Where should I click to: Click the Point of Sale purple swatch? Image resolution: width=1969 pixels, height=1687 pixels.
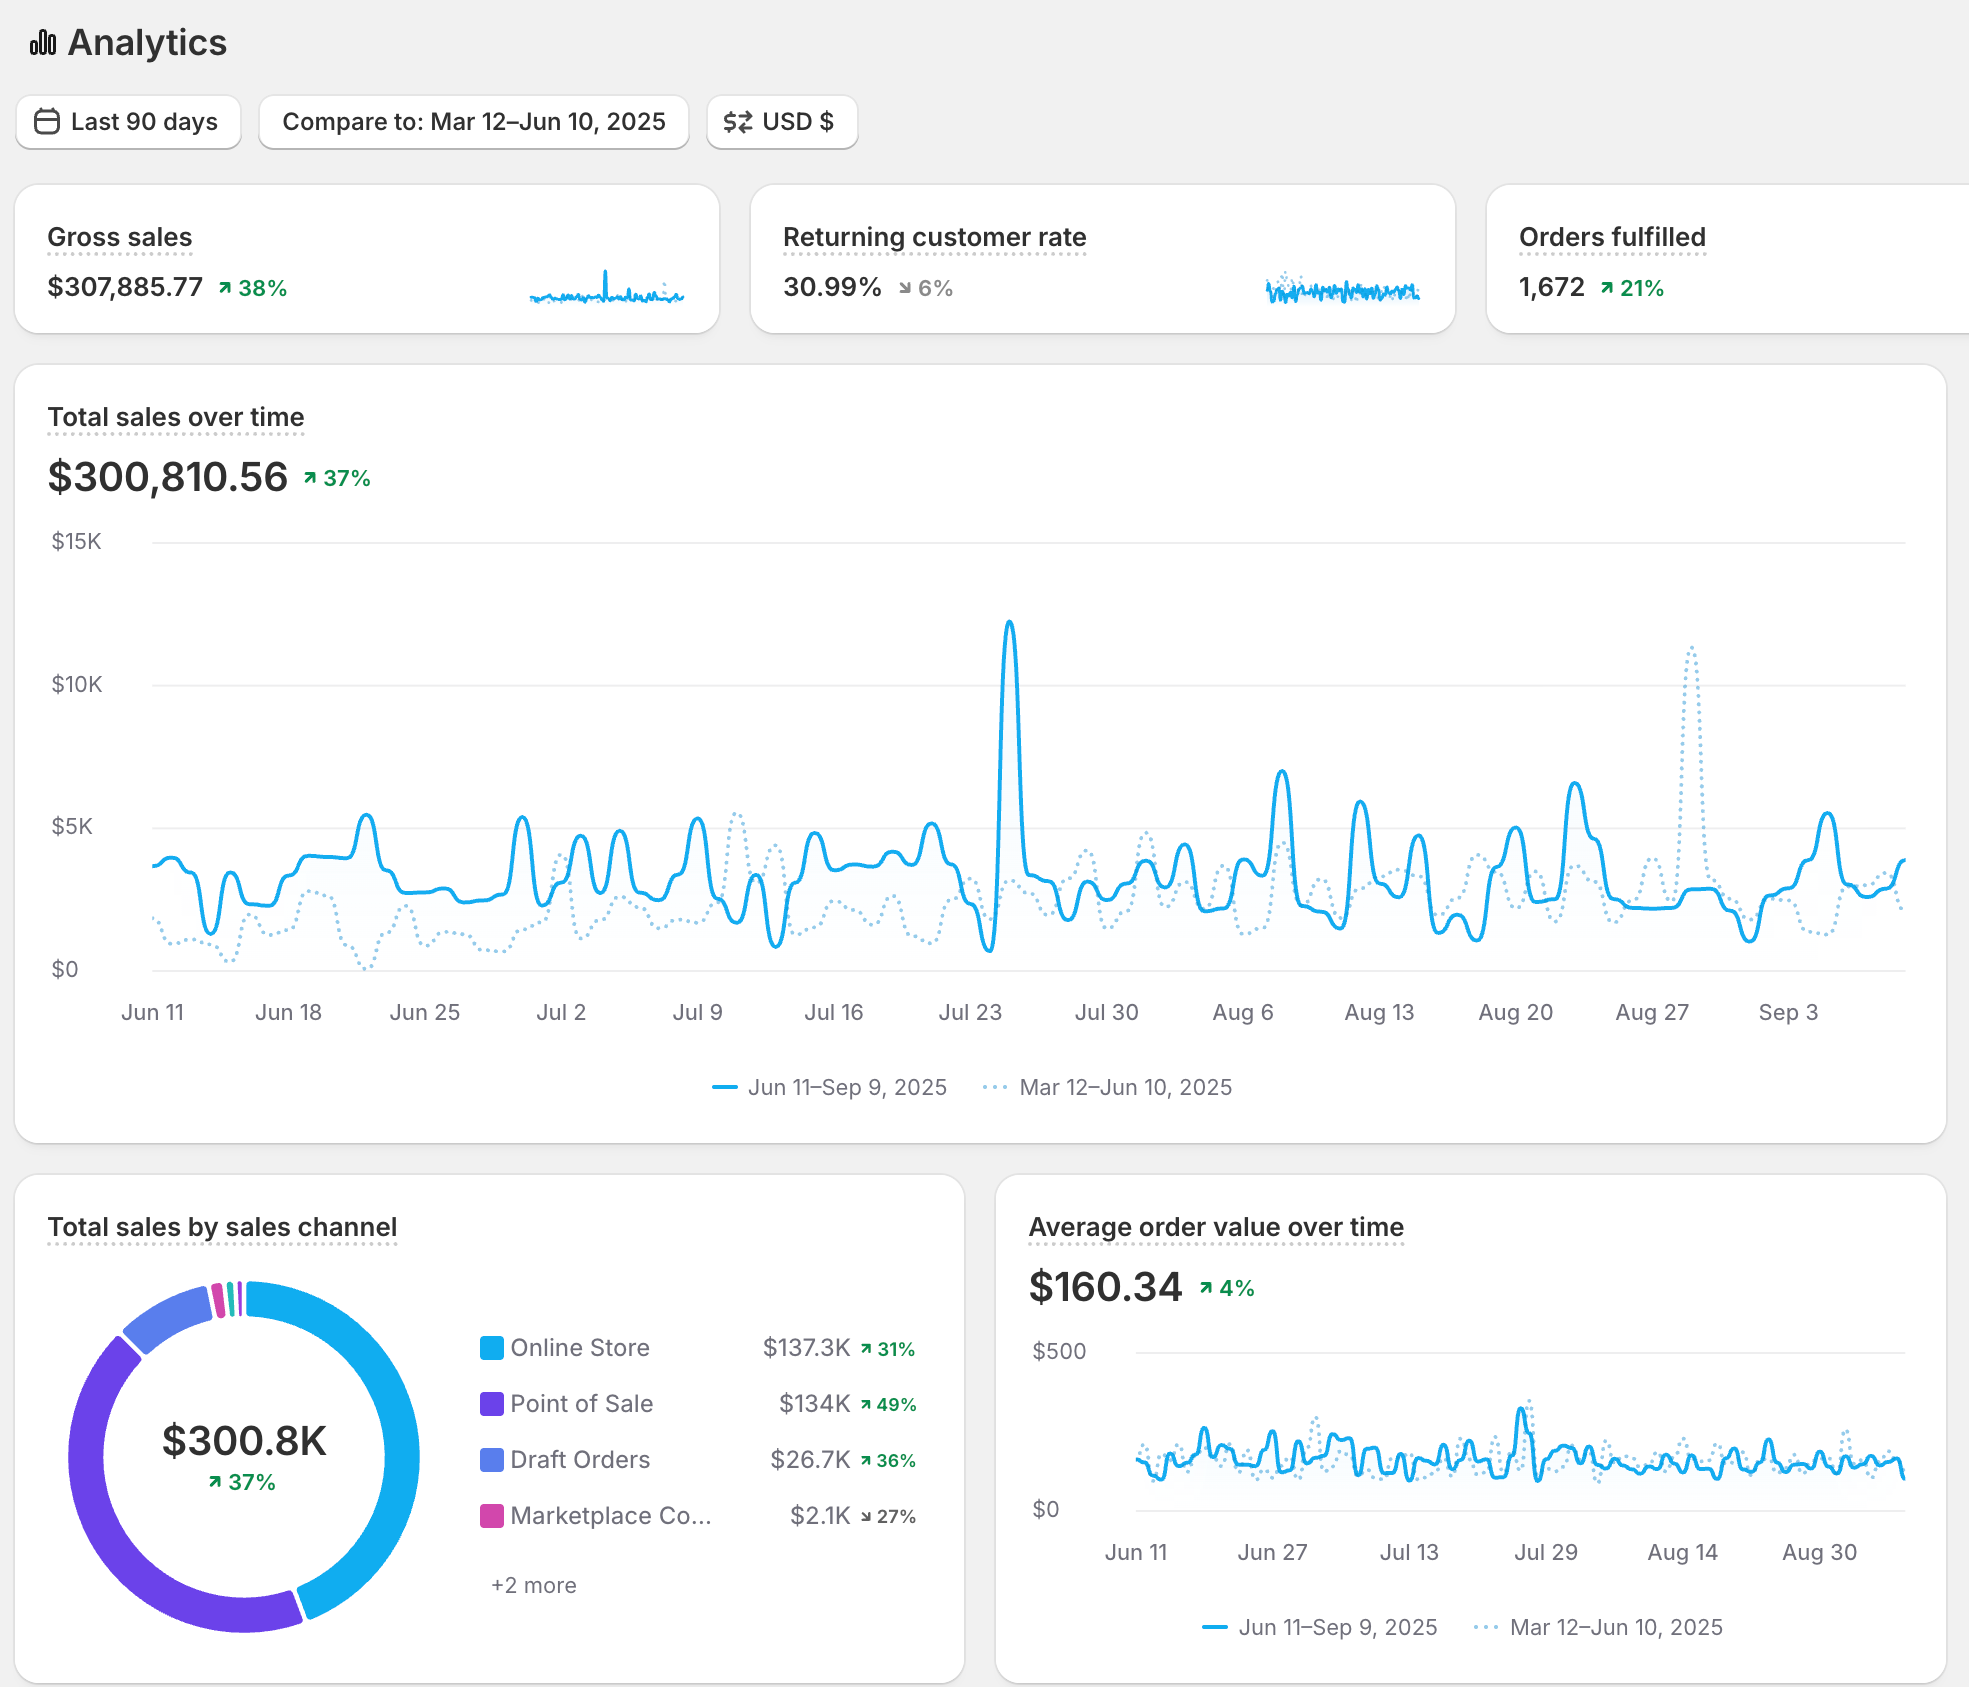pos(491,1404)
